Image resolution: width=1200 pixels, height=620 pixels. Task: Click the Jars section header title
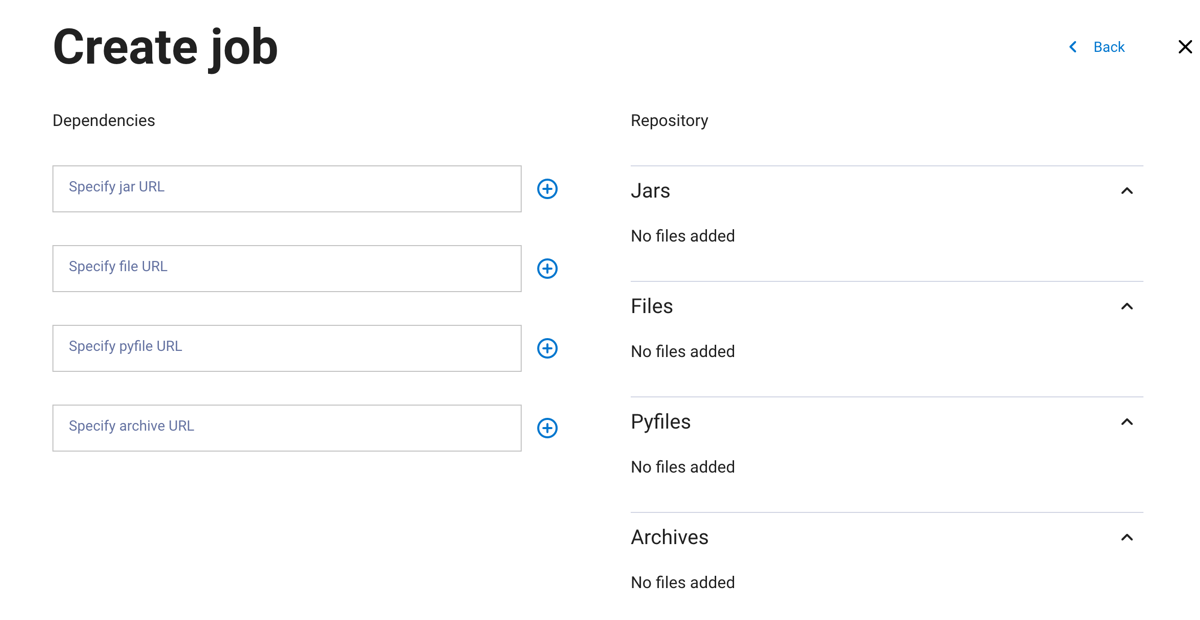click(x=650, y=191)
